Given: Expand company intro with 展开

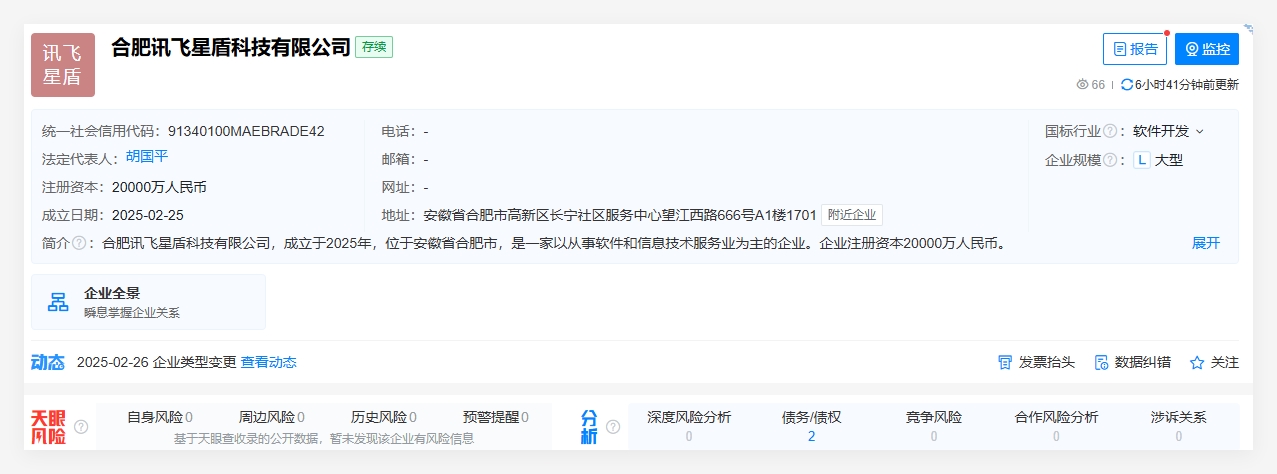Looking at the screenshot, I should [1206, 243].
